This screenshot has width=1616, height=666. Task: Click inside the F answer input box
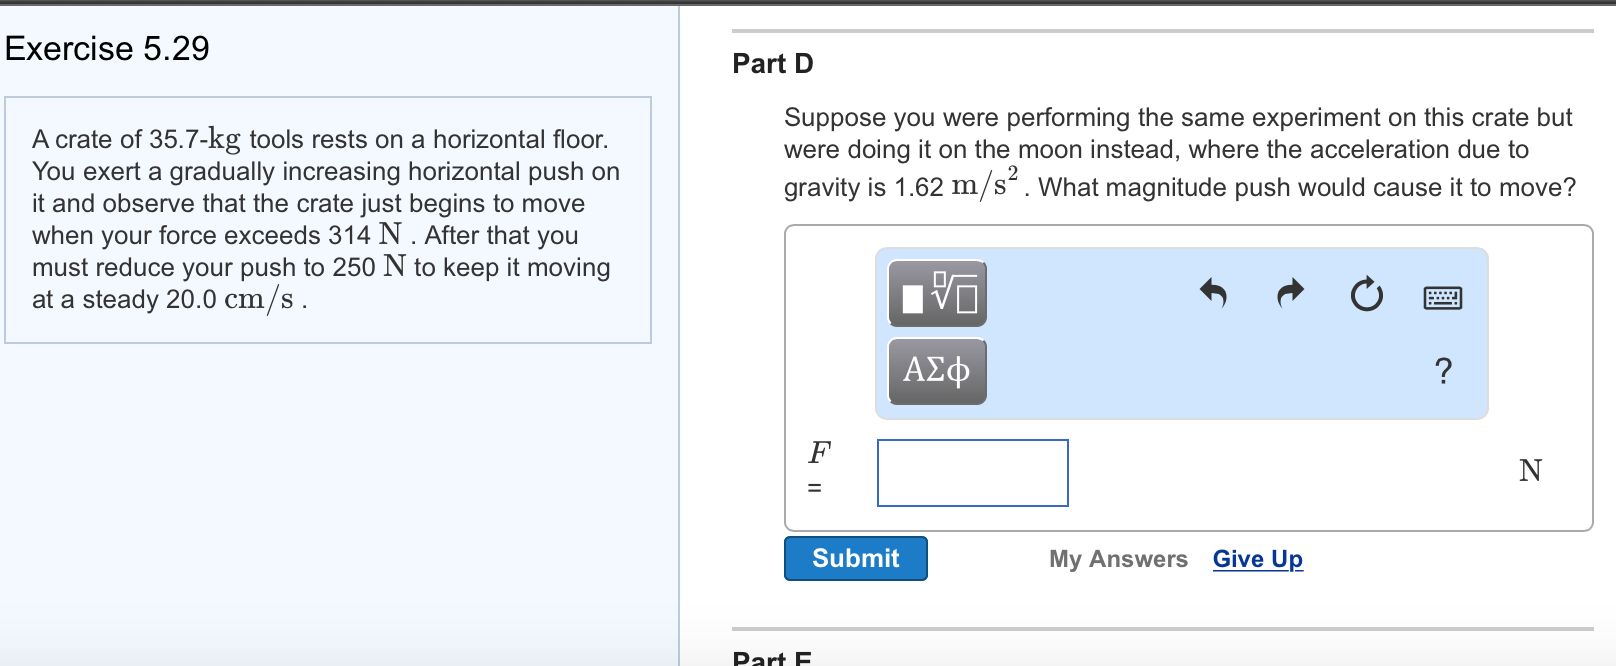[971, 473]
